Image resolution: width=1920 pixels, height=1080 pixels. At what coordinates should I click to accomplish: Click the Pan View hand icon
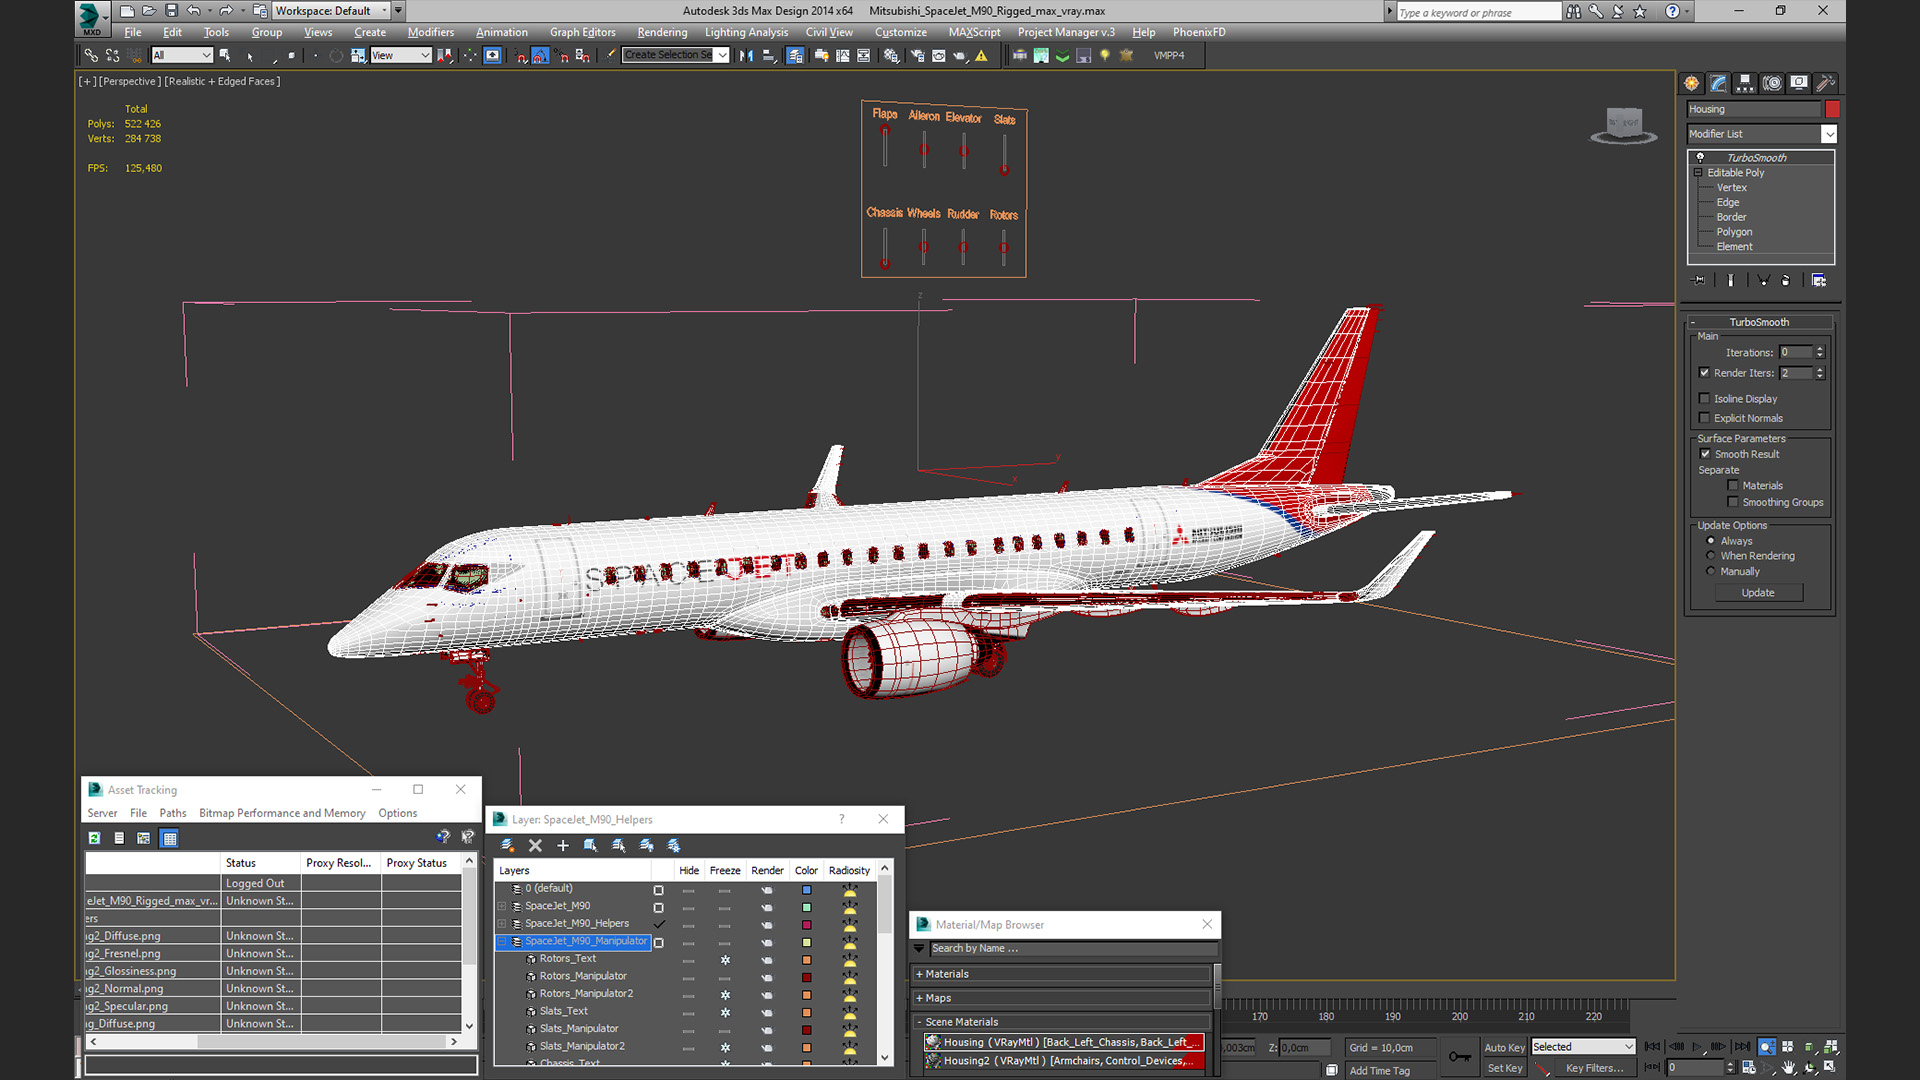coord(1789,1068)
